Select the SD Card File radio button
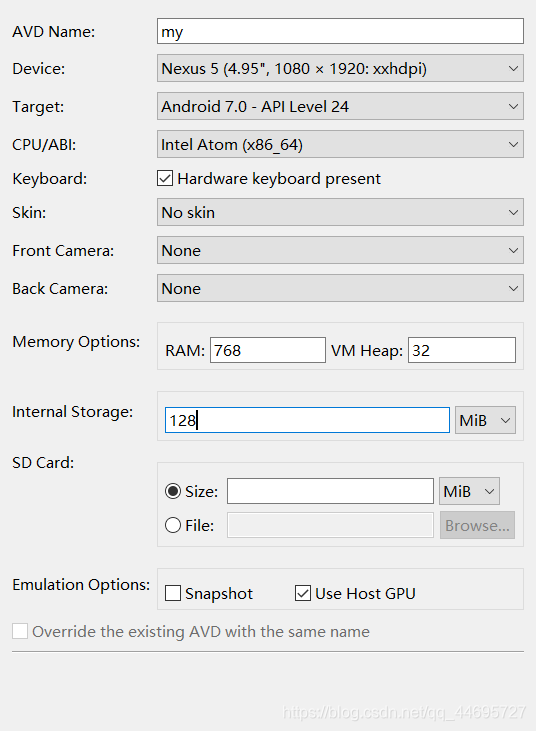 173,525
